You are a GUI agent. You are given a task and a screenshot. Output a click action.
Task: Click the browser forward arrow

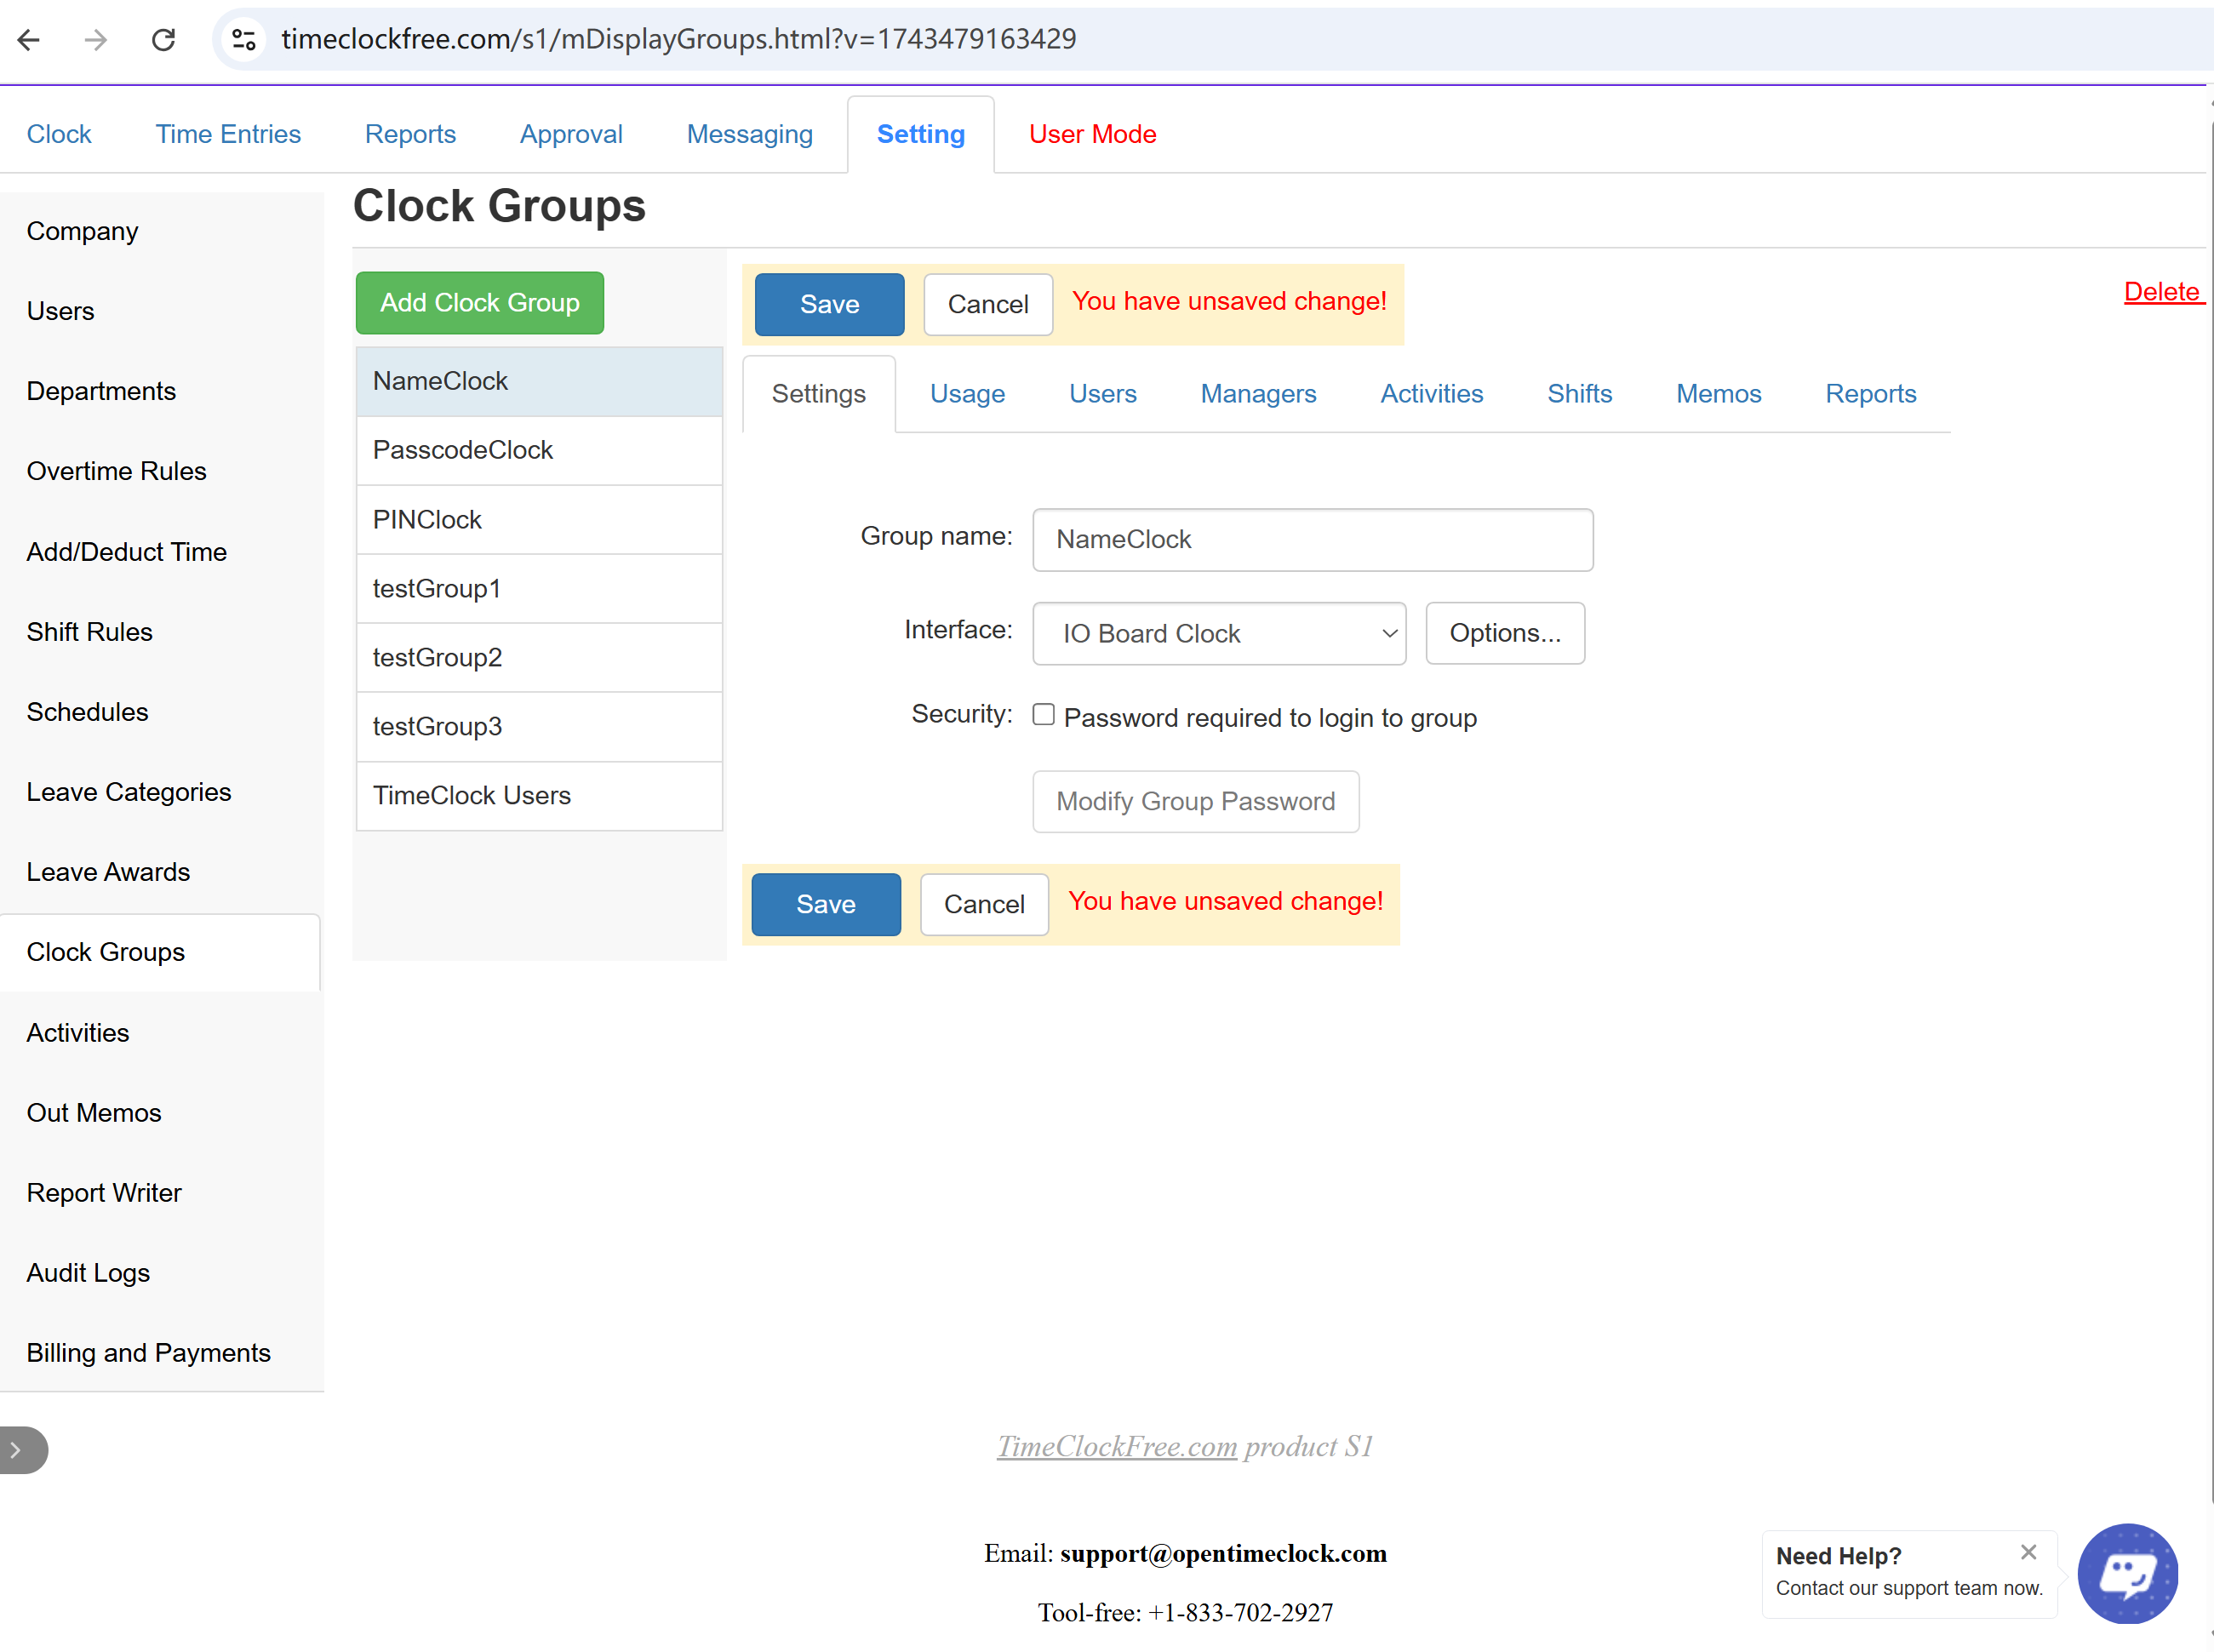tap(96, 40)
